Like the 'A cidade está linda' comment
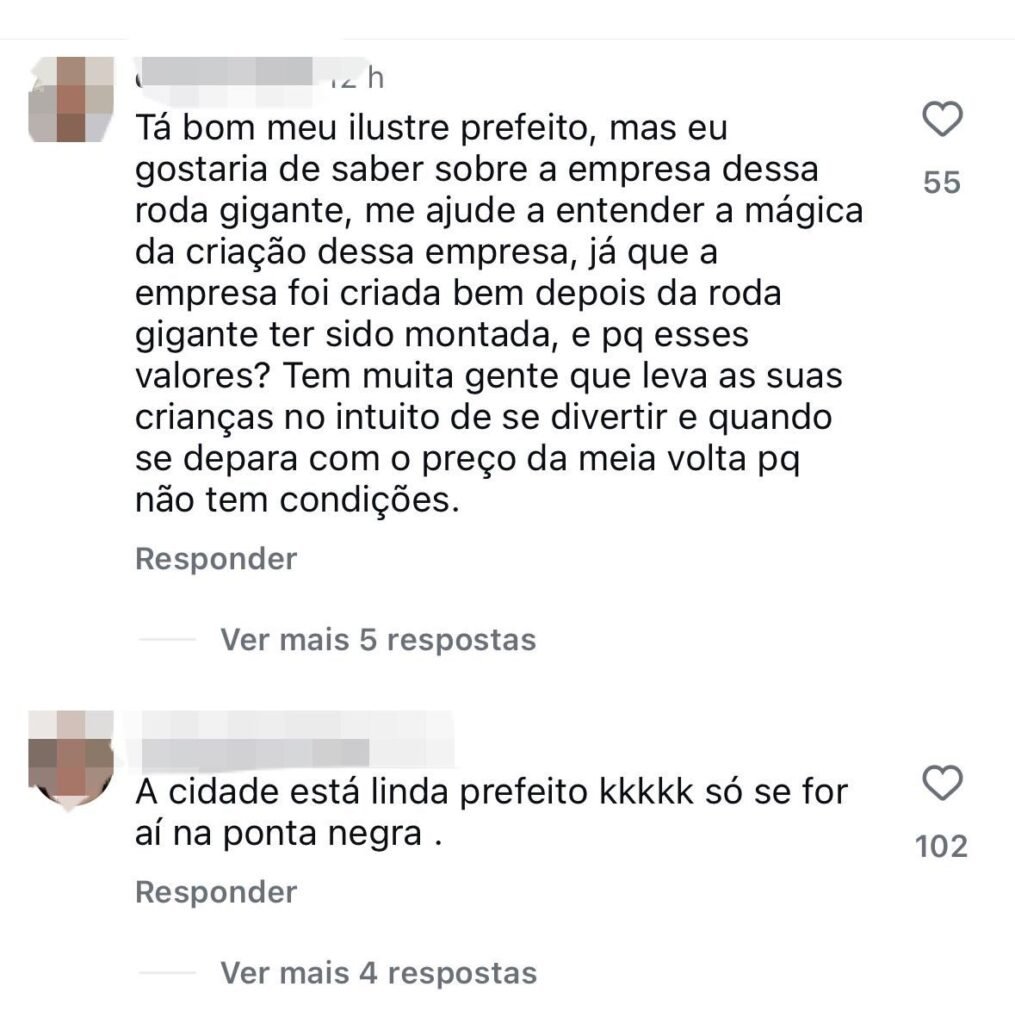Viewport: 1015px width, 1024px height. click(940, 785)
